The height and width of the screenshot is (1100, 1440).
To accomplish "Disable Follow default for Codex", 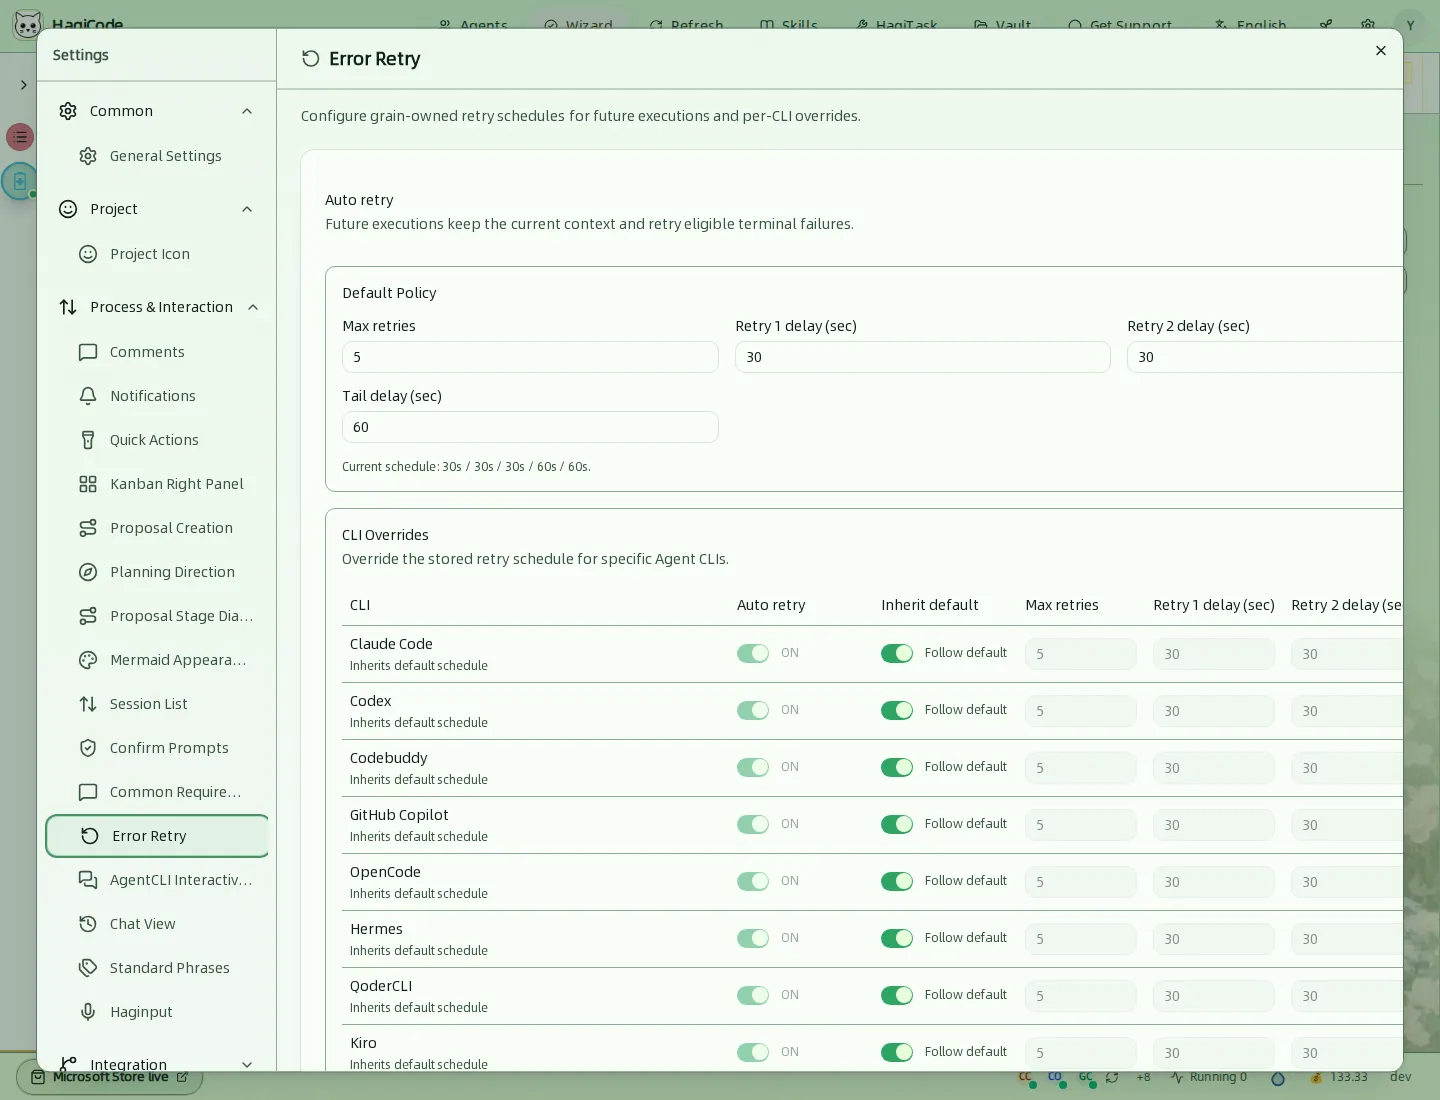I will click(x=897, y=710).
